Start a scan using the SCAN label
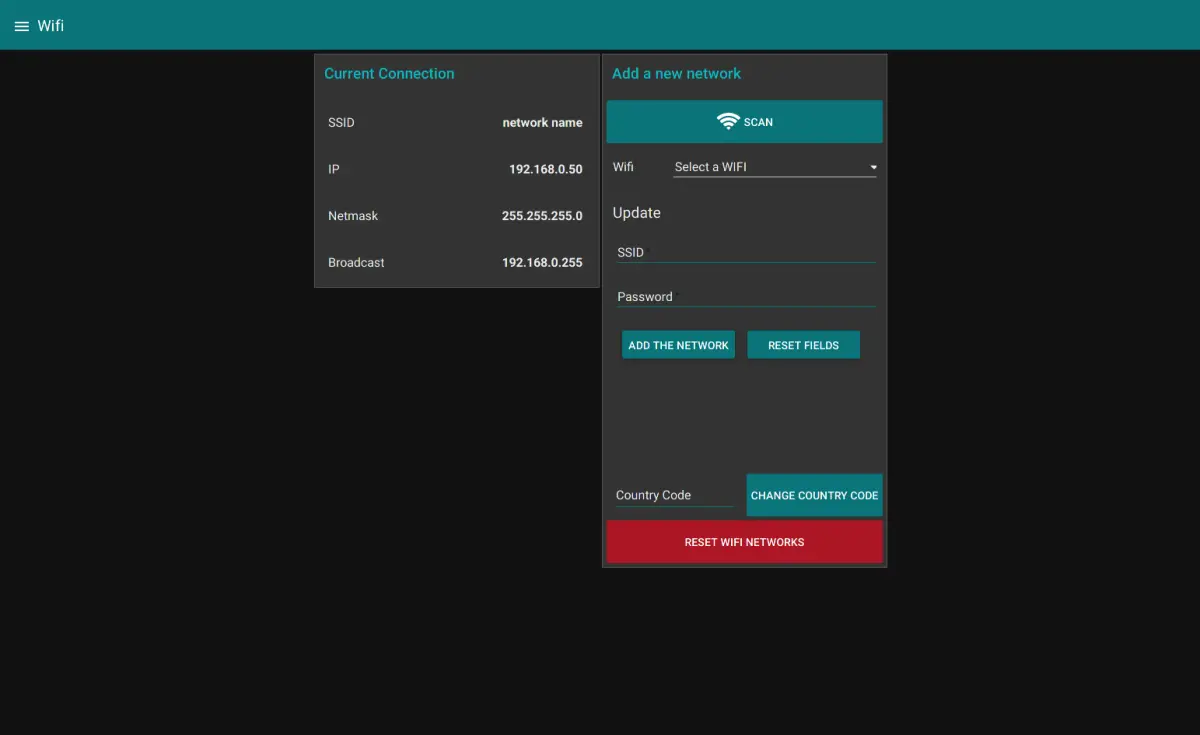 758,122
